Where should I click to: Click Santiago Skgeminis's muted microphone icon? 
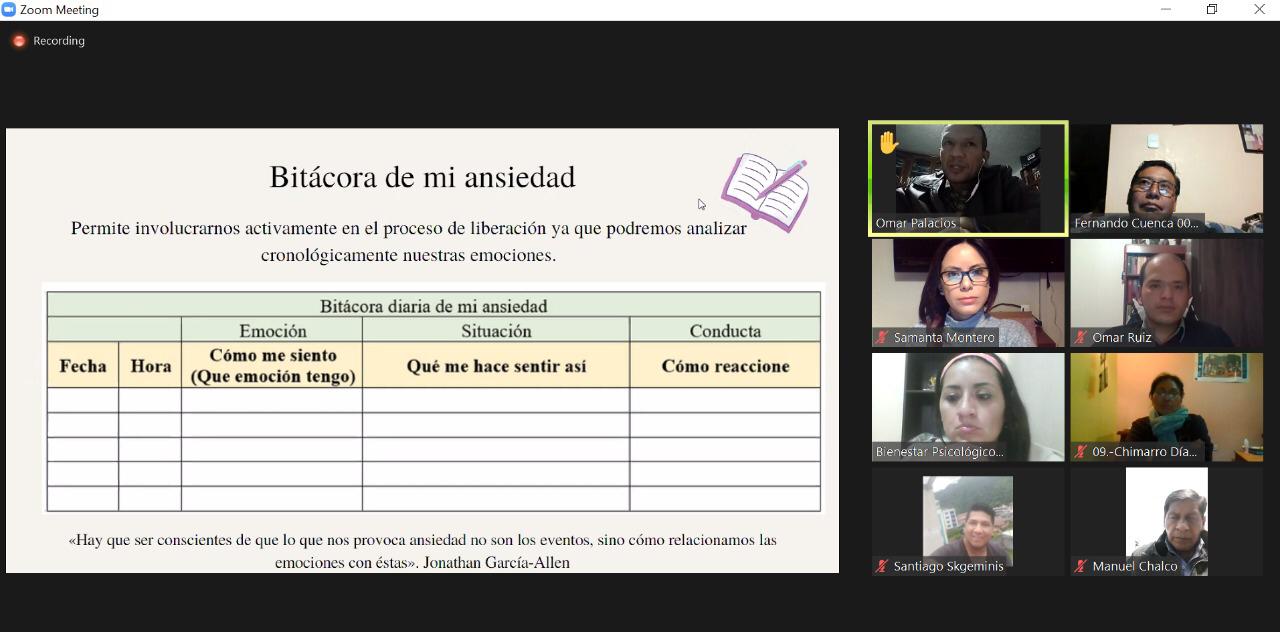point(881,566)
